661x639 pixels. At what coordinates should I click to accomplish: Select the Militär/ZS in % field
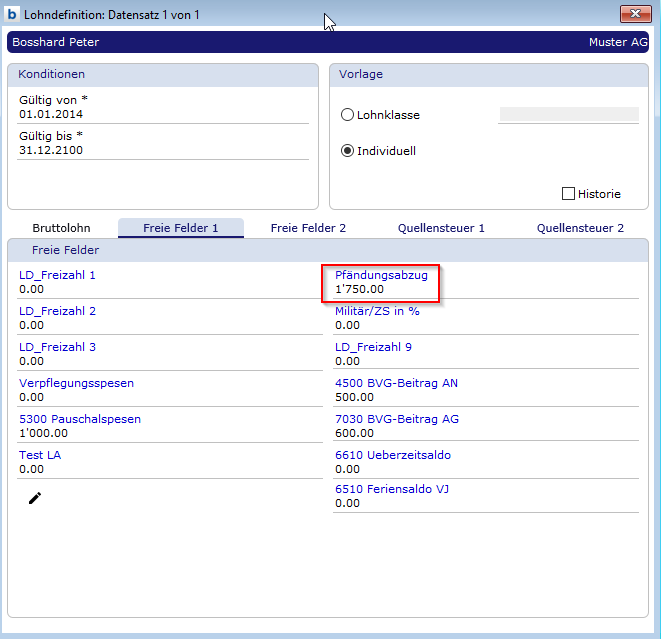(x=485, y=325)
